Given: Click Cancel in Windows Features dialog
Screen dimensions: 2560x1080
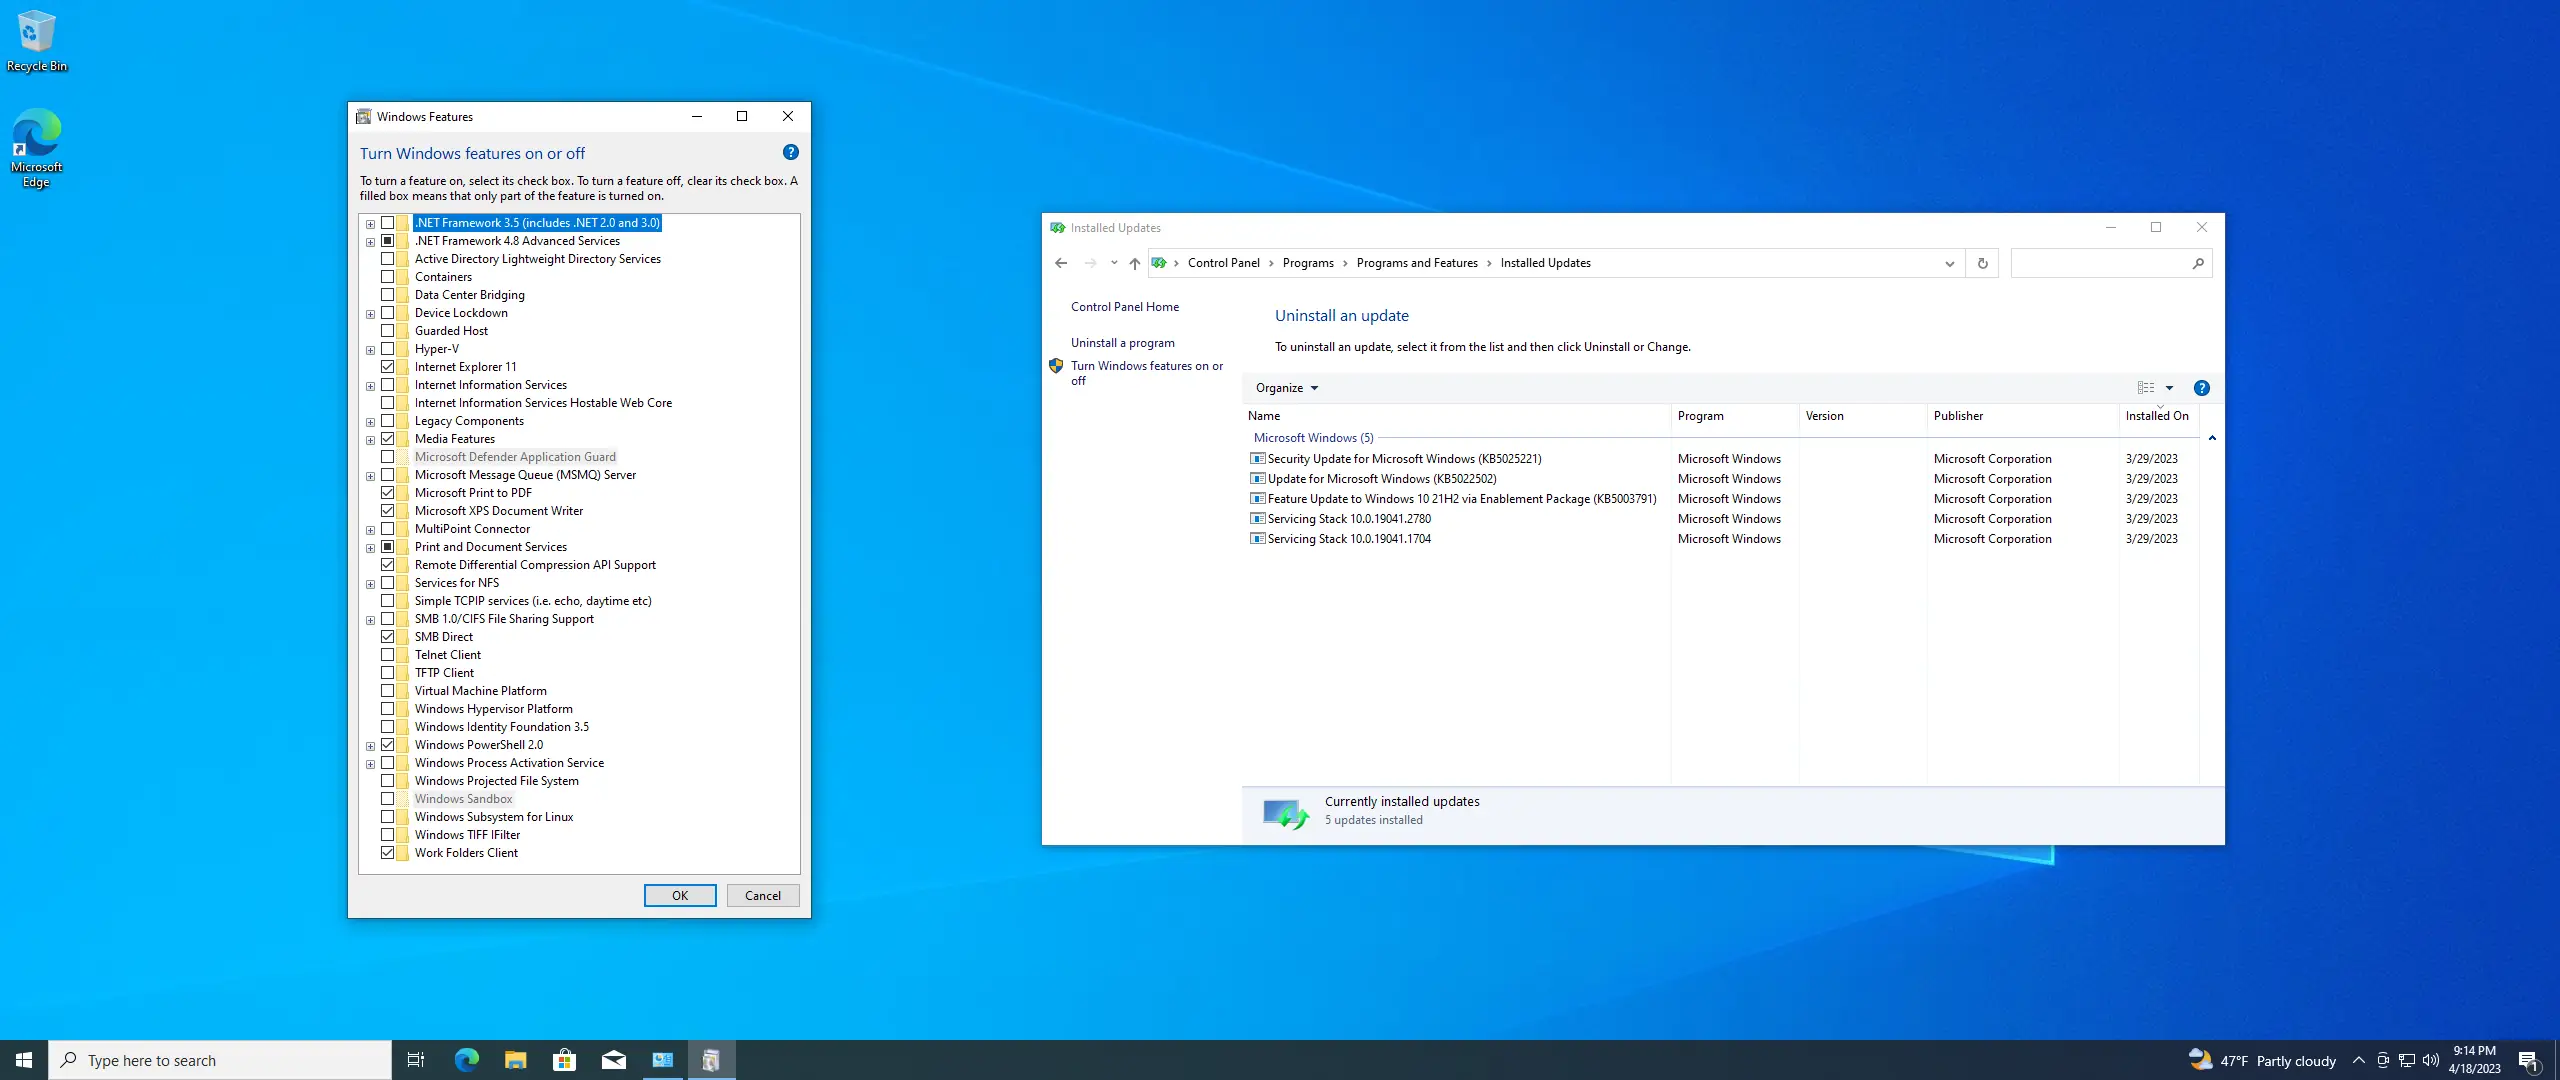Looking at the screenshot, I should click(x=762, y=895).
